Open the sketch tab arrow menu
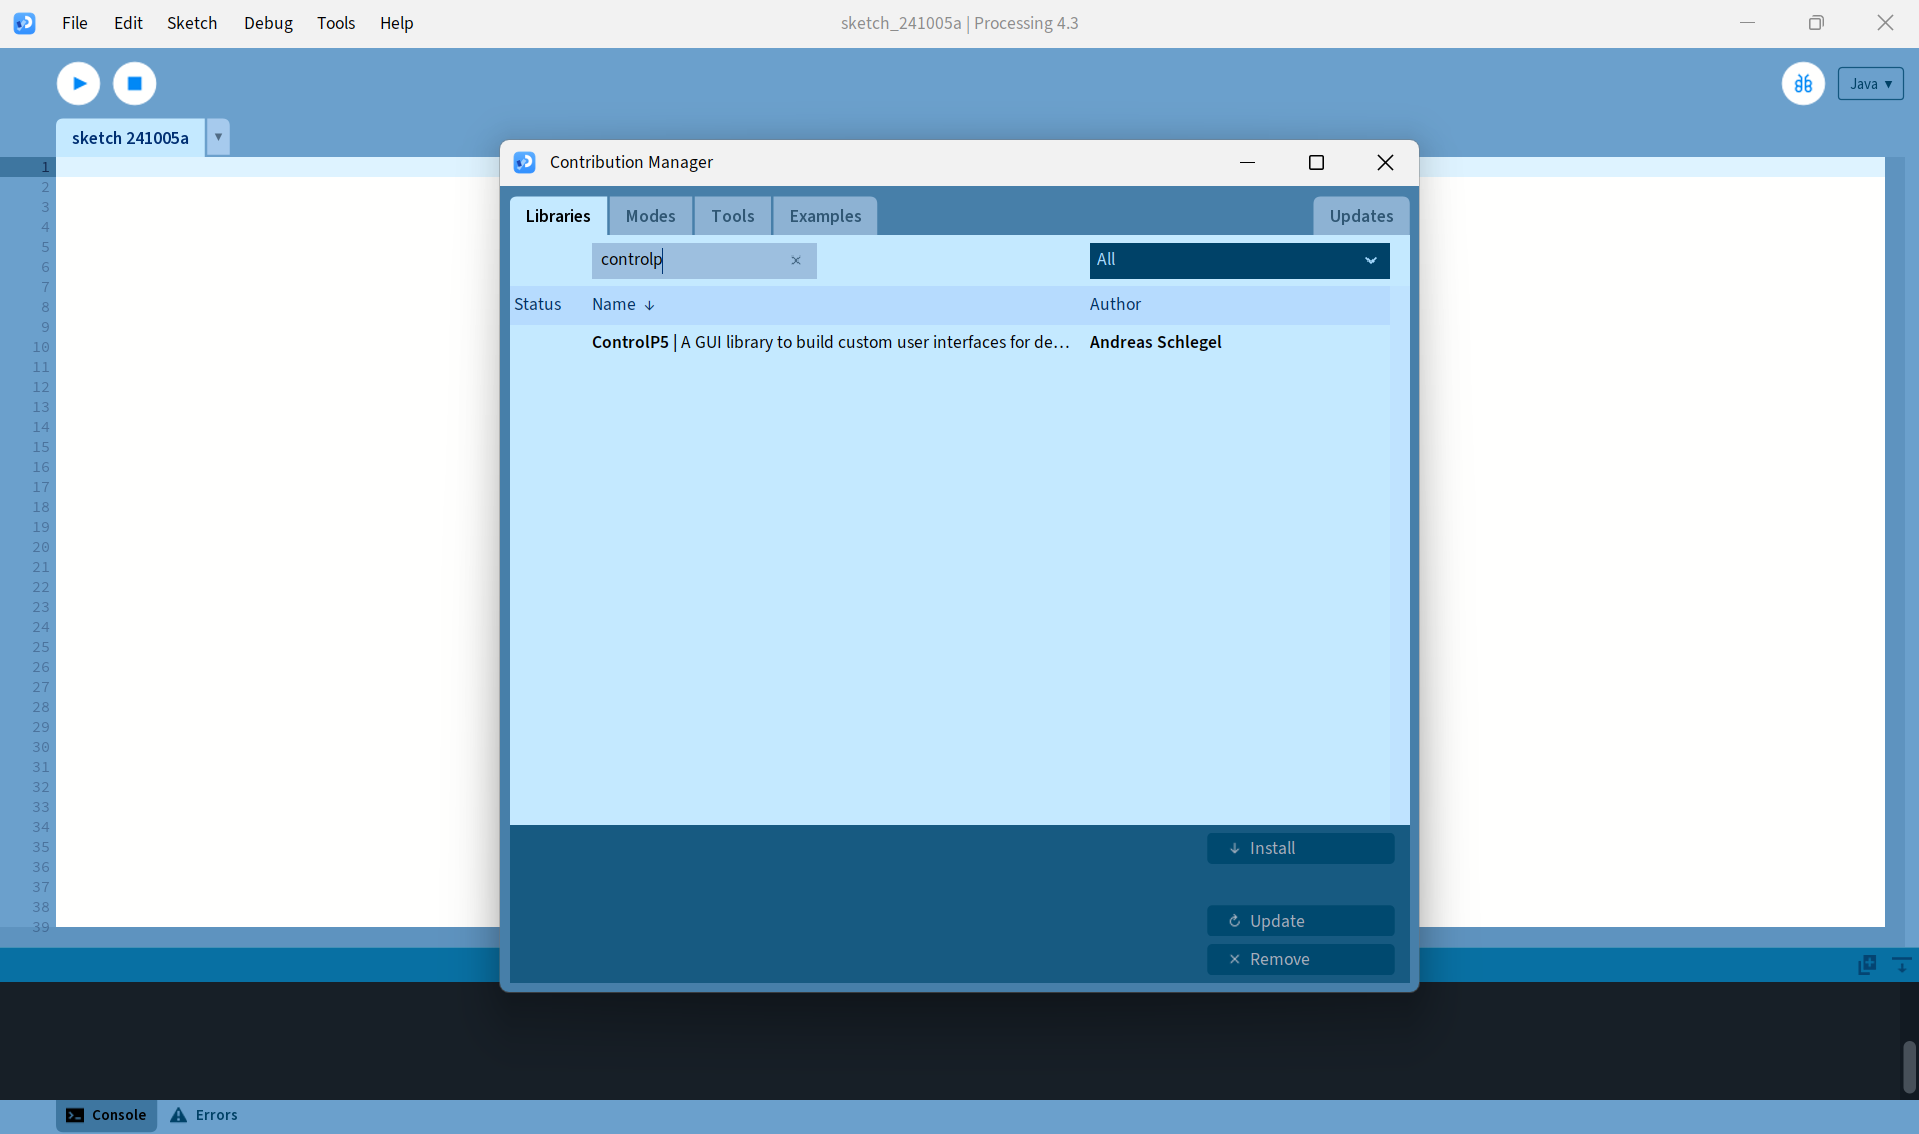This screenshot has width=1919, height=1134. (218, 137)
